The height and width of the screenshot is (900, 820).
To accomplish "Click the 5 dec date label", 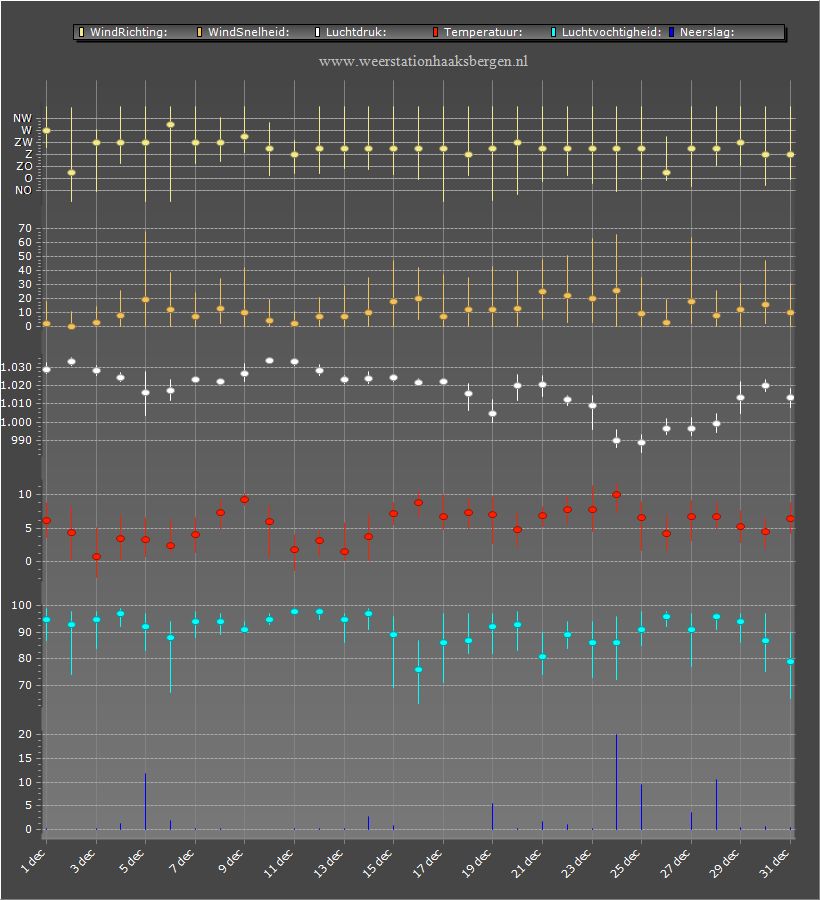I will click(x=131, y=861).
